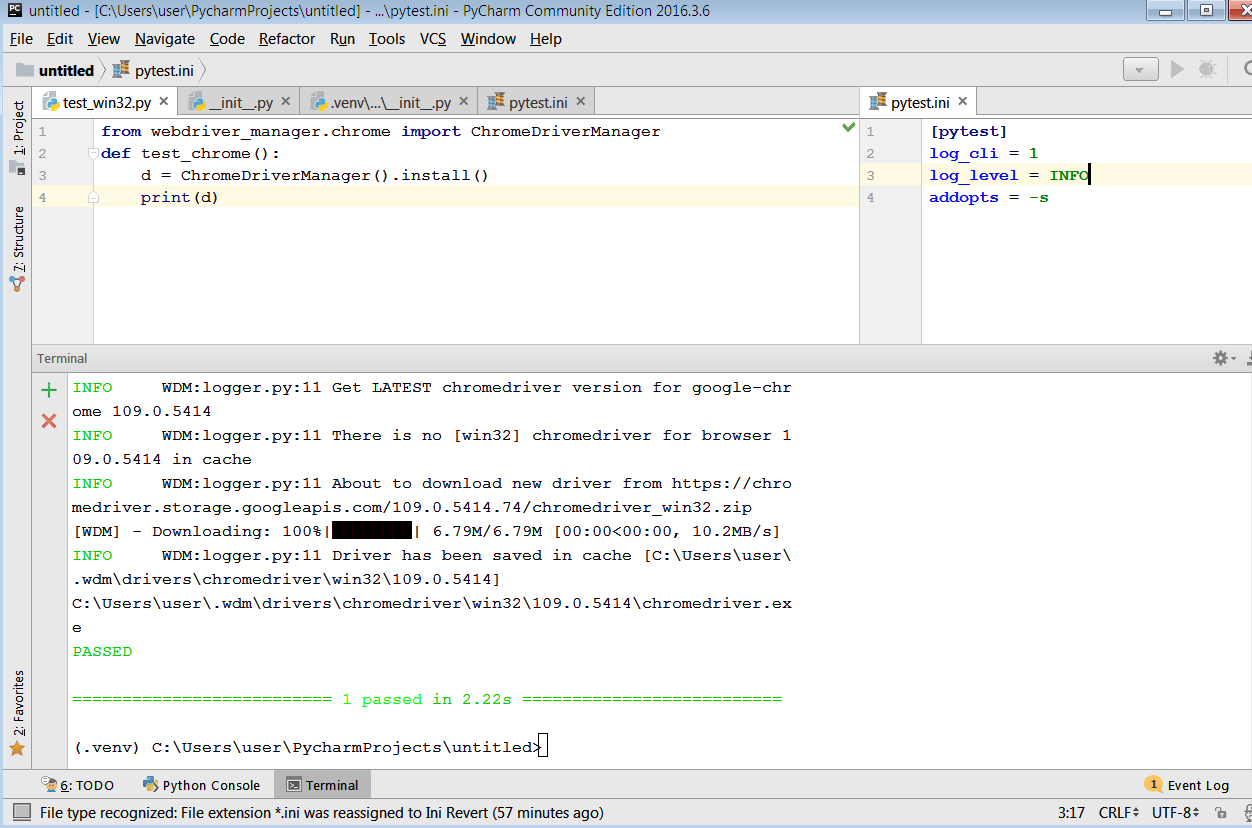
Task: Close the right split pane pytest.ini tab
Action: [963, 102]
